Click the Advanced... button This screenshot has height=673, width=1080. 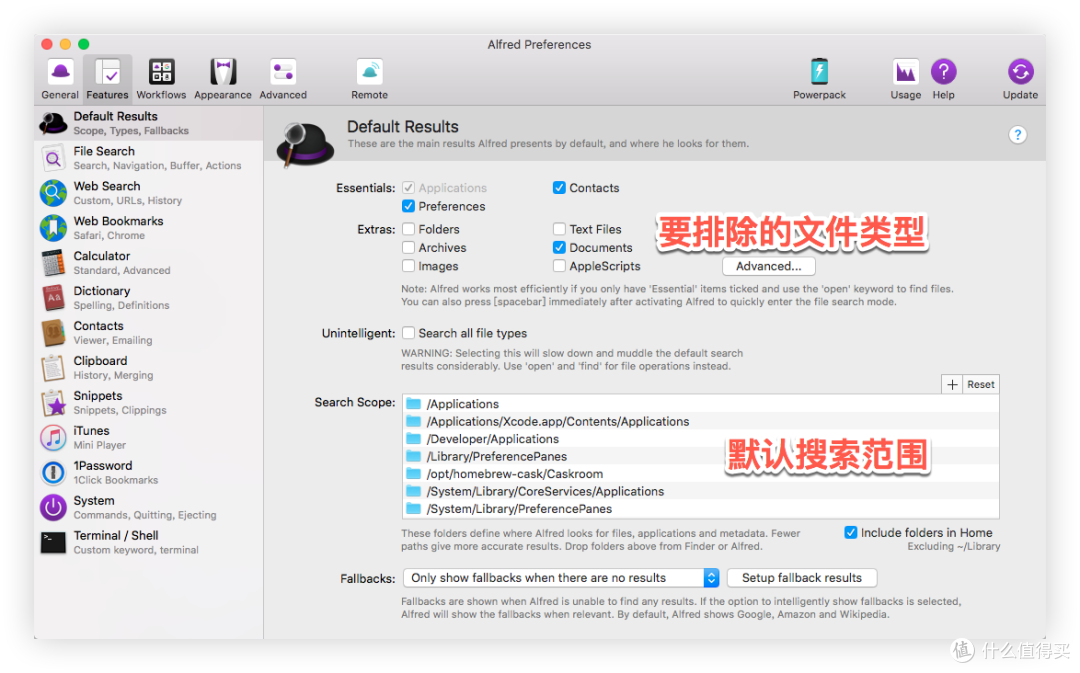(769, 267)
